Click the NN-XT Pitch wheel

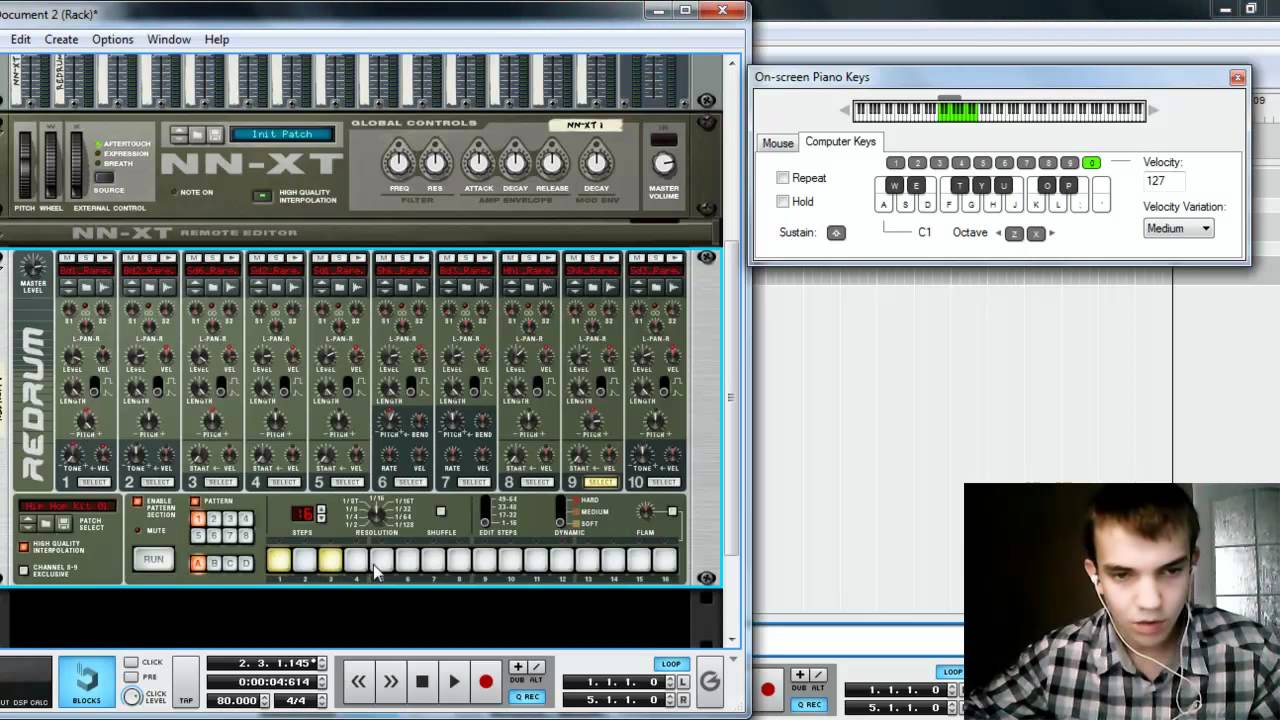click(25, 165)
